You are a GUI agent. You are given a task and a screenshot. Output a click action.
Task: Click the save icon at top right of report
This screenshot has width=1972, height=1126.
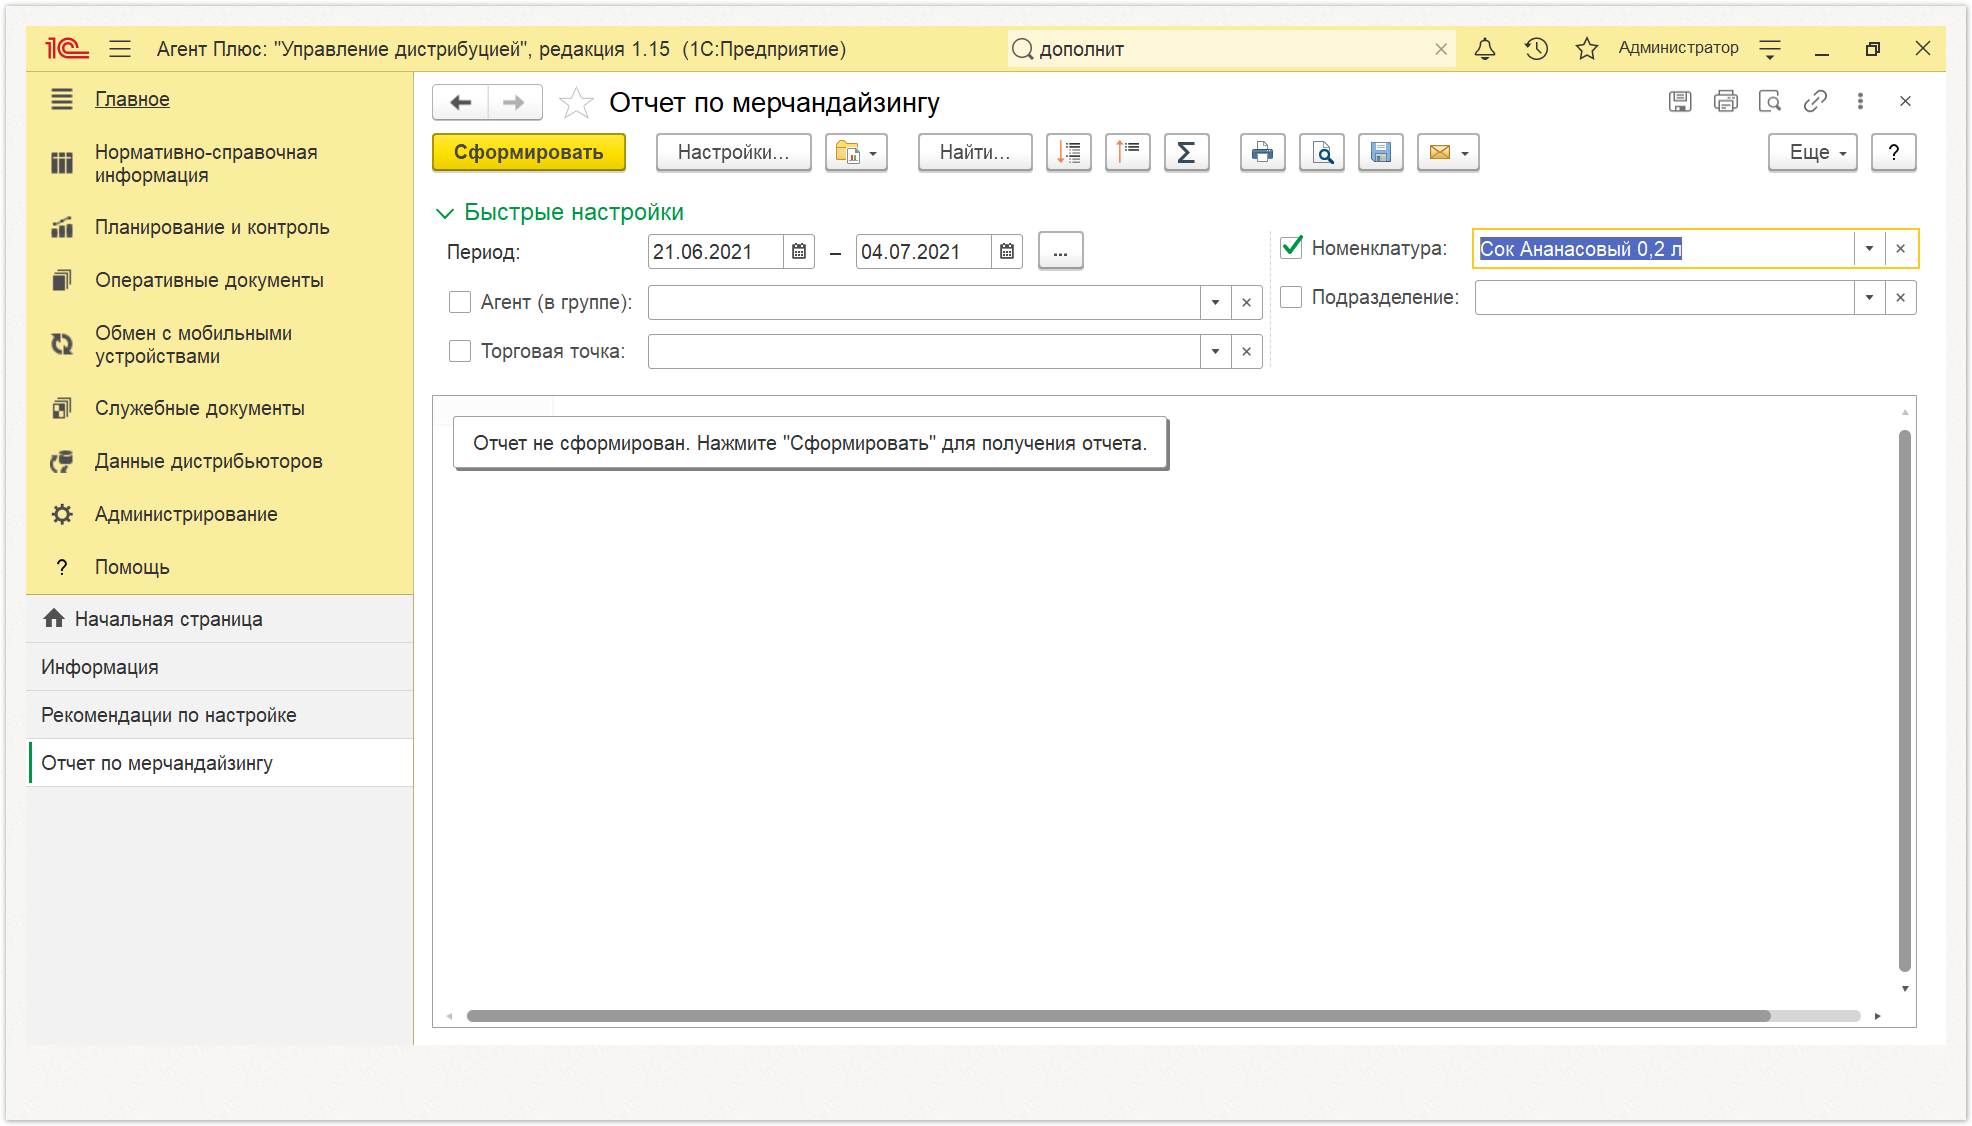tap(1680, 101)
